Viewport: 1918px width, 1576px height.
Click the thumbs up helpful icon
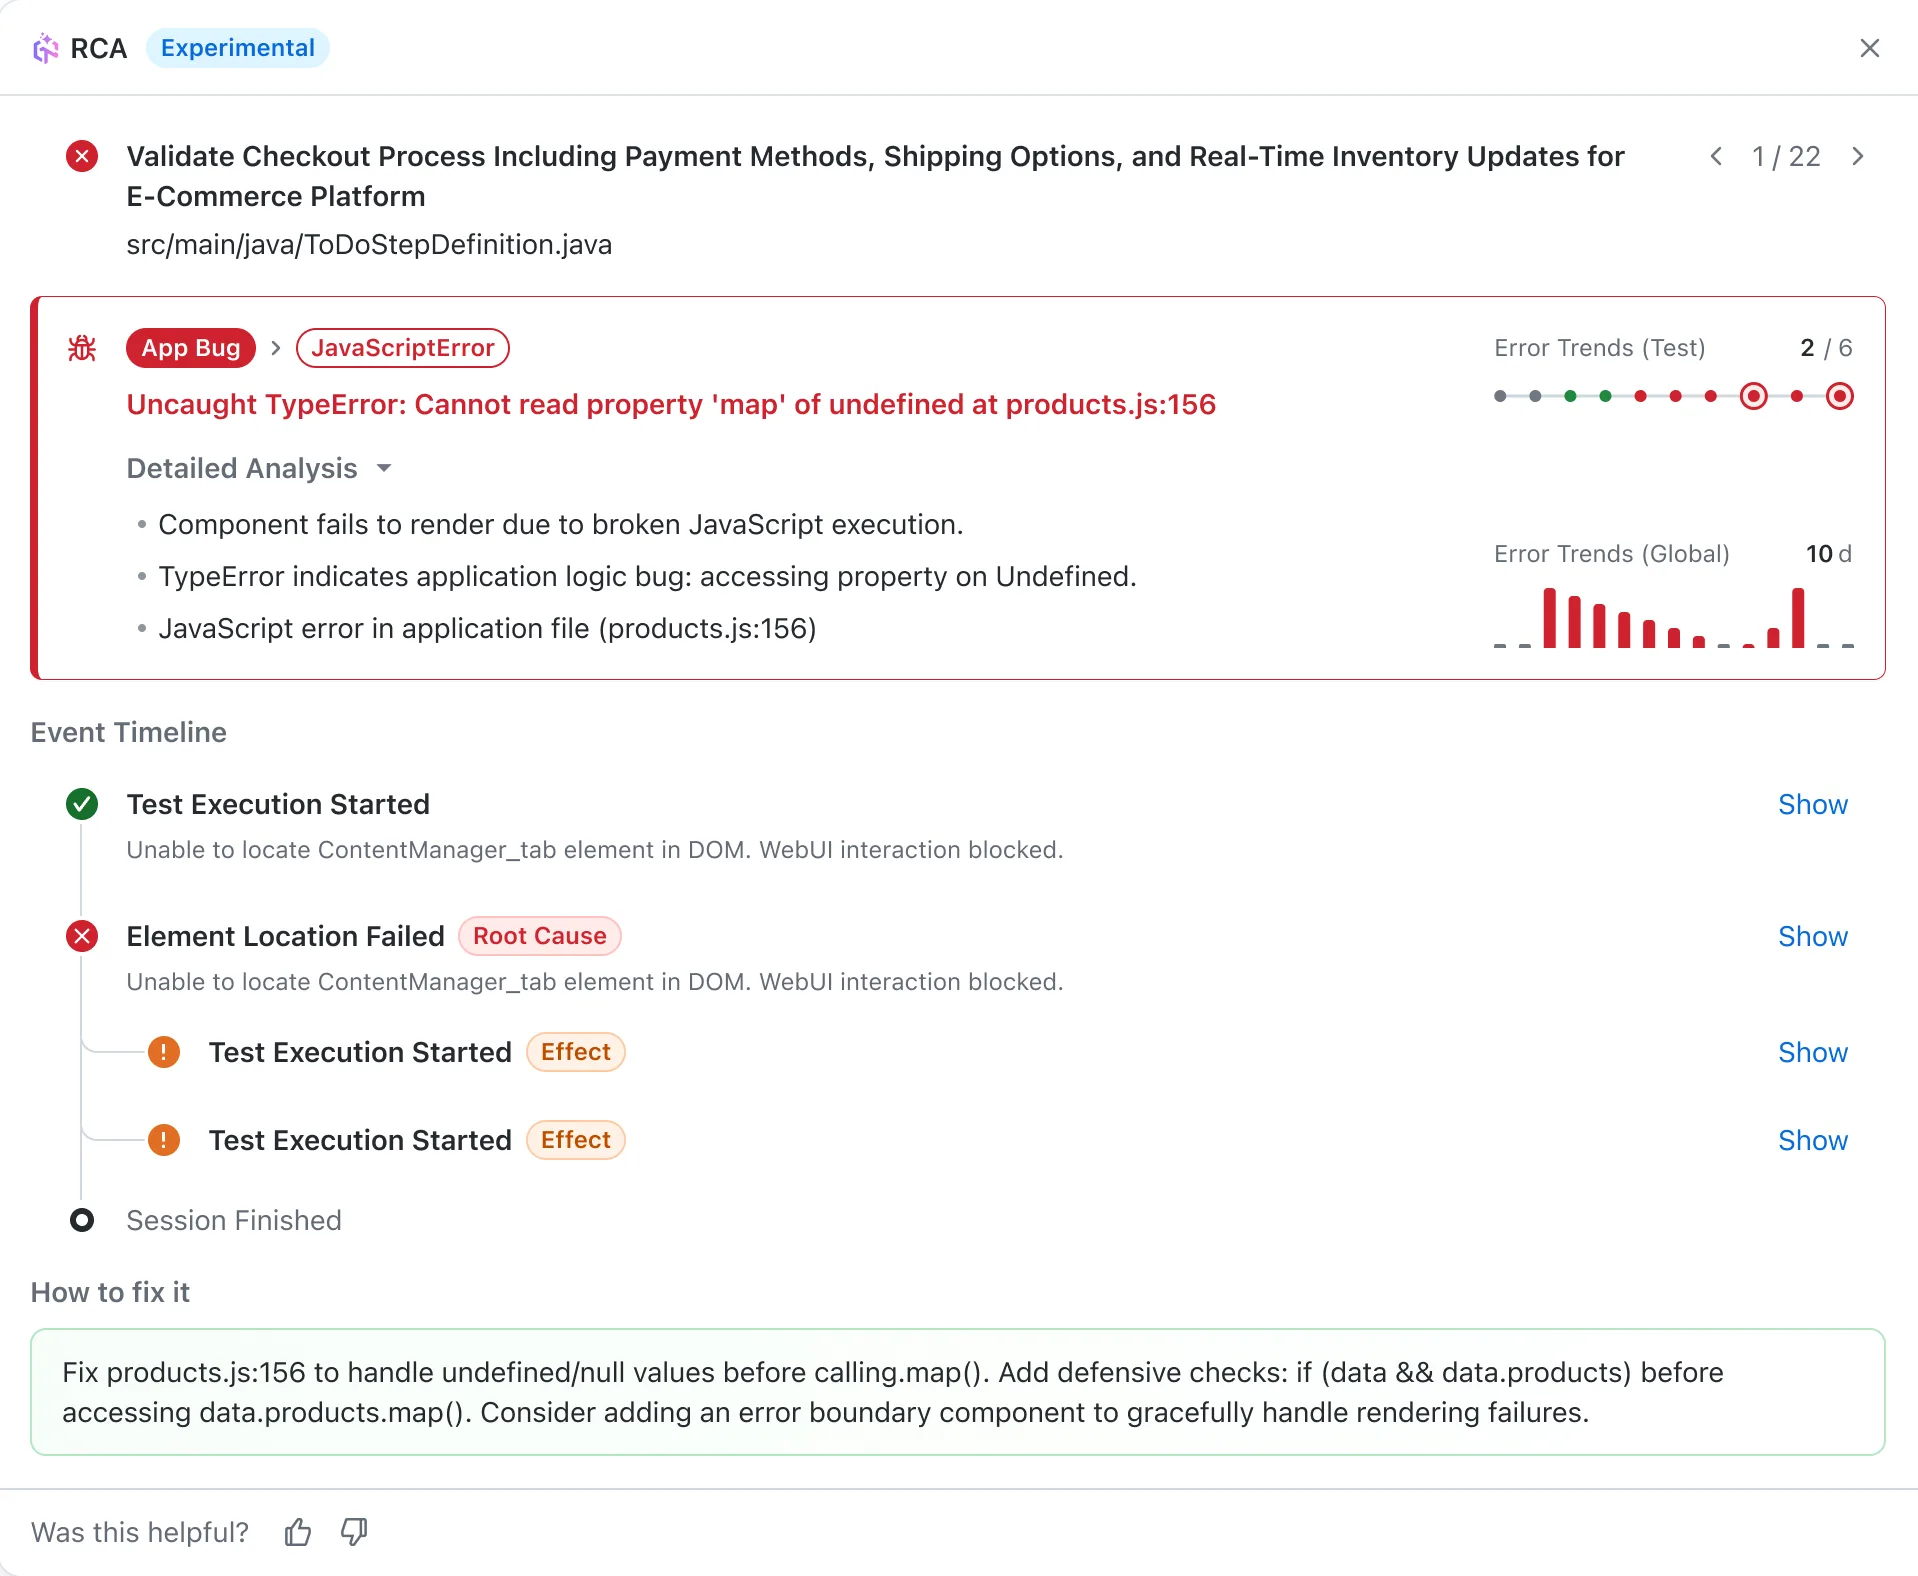(298, 1532)
